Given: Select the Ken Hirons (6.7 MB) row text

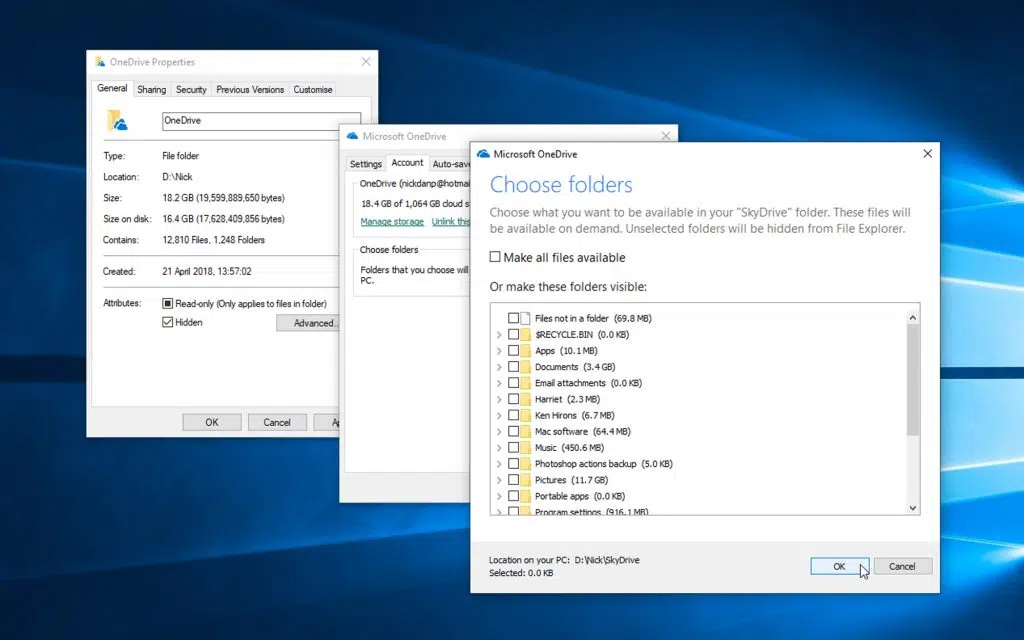Looking at the screenshot, I should 575,415.
